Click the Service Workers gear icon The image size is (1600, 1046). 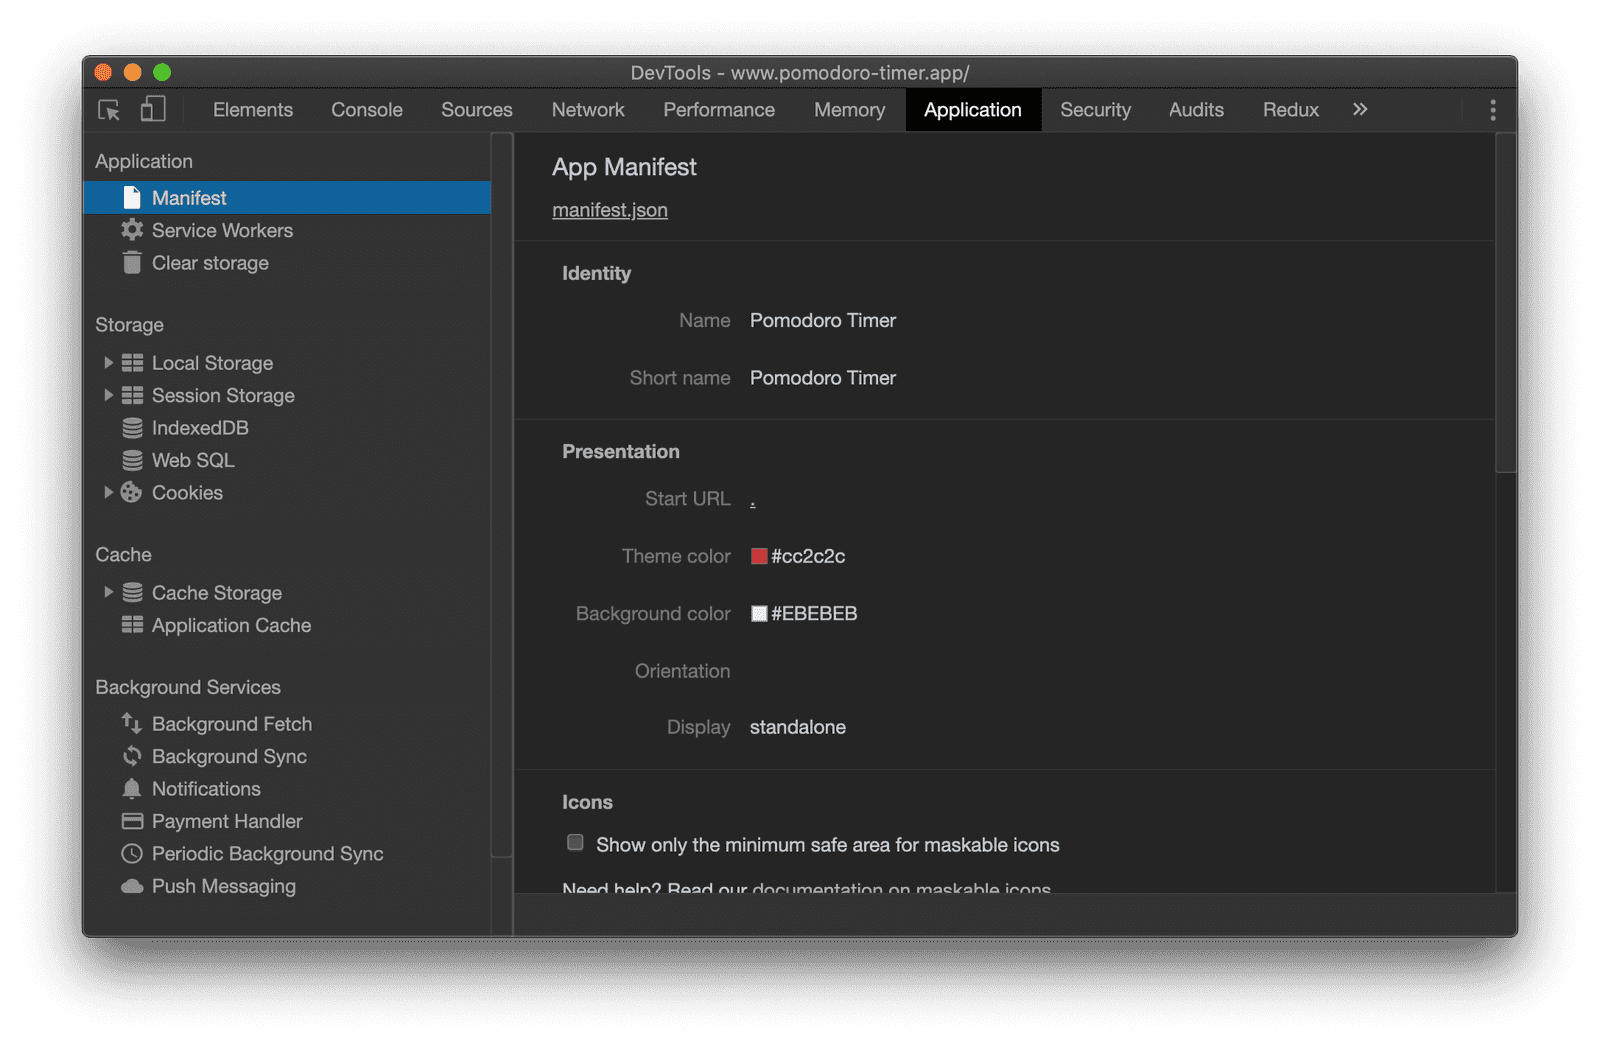tap(133, 230)
